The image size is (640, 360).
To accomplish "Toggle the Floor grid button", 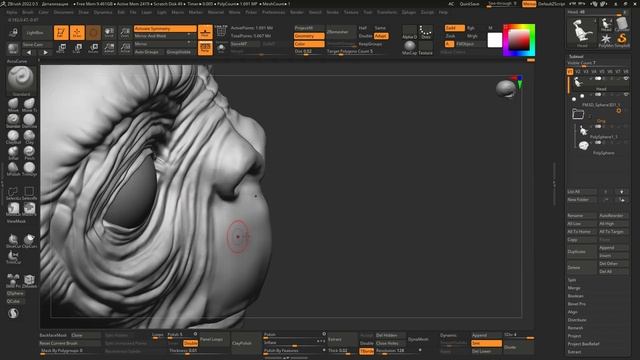I will [x=205, y=32].
